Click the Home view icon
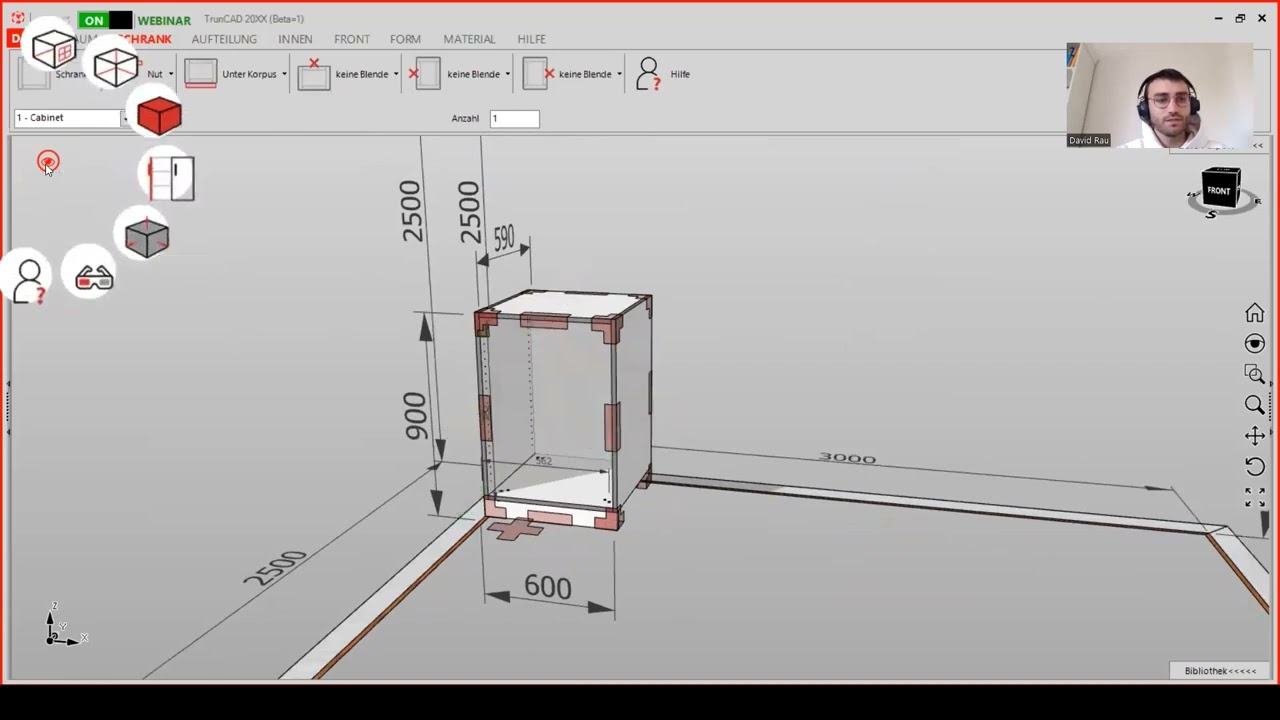 (x=1254, y=314)
